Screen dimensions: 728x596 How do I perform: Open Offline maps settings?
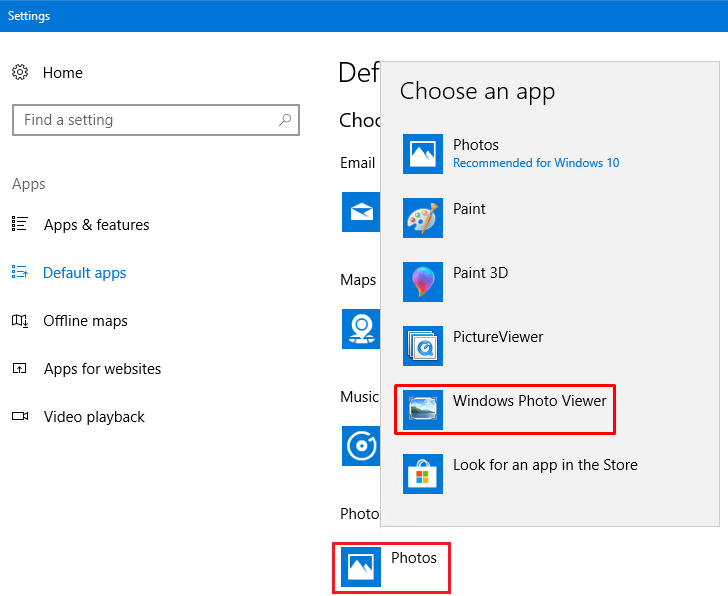pos(85,321)
